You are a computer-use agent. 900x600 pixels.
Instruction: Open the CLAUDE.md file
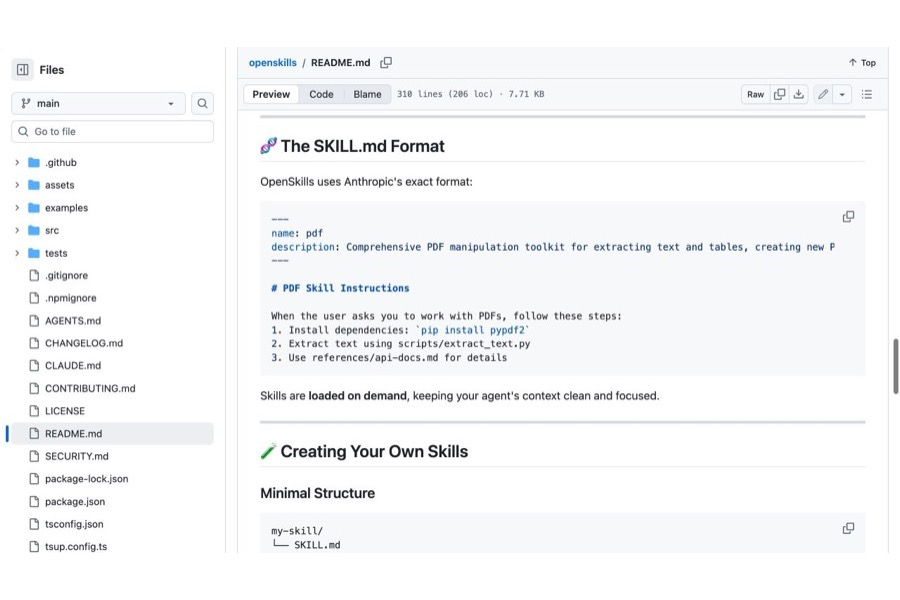coord(73,366)
